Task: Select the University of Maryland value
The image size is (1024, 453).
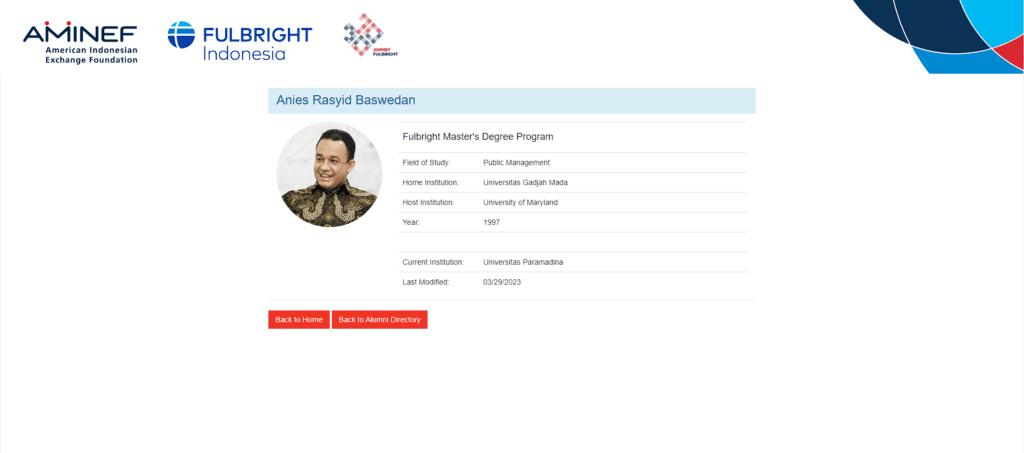Action: tap(520, 202)
